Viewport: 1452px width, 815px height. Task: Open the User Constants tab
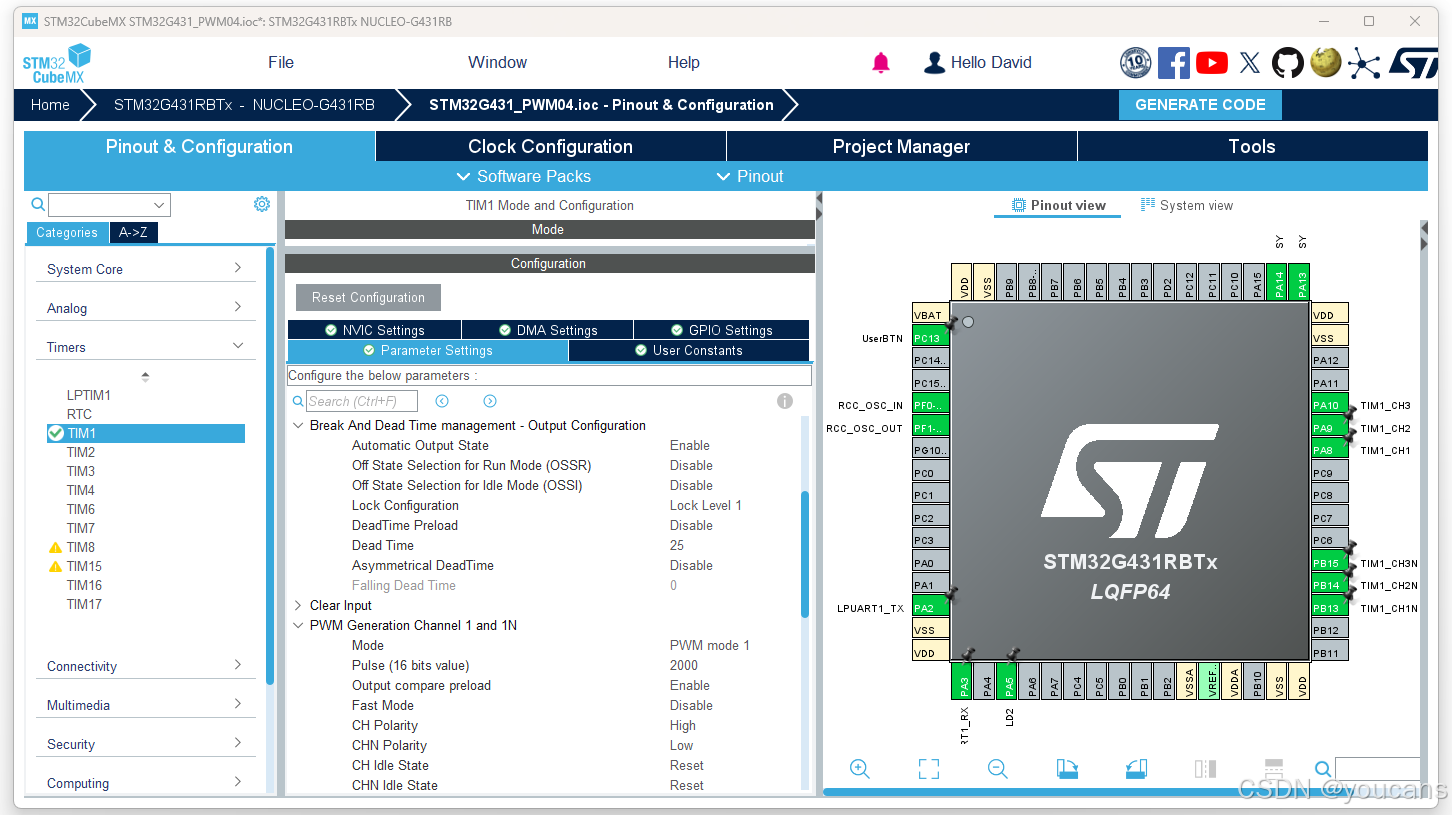click(x=689, y=350)
